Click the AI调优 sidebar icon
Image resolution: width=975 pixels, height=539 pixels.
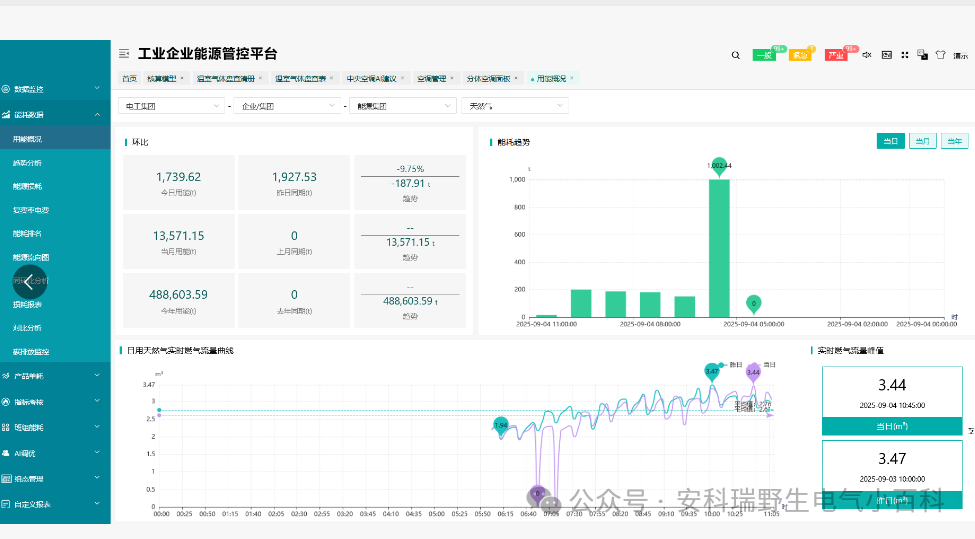[x=6, y=453]
